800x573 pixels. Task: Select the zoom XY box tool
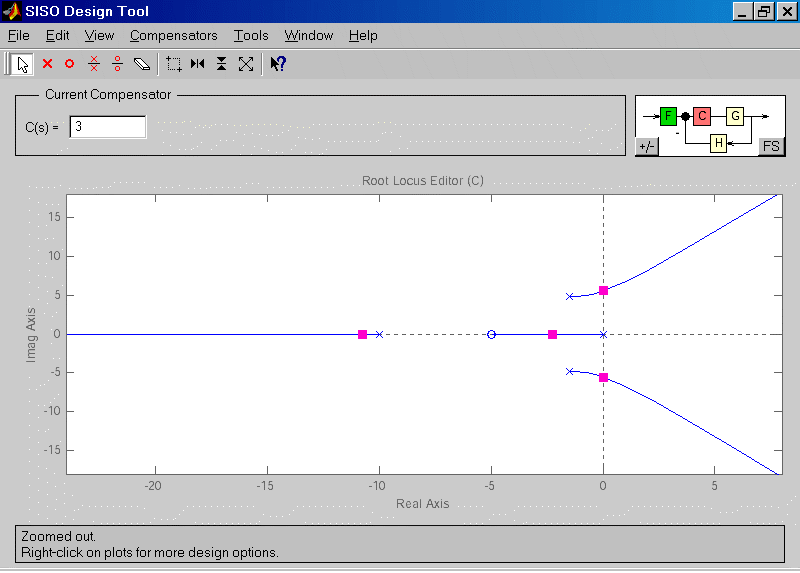pyautogui.click(x=174, y=64)
